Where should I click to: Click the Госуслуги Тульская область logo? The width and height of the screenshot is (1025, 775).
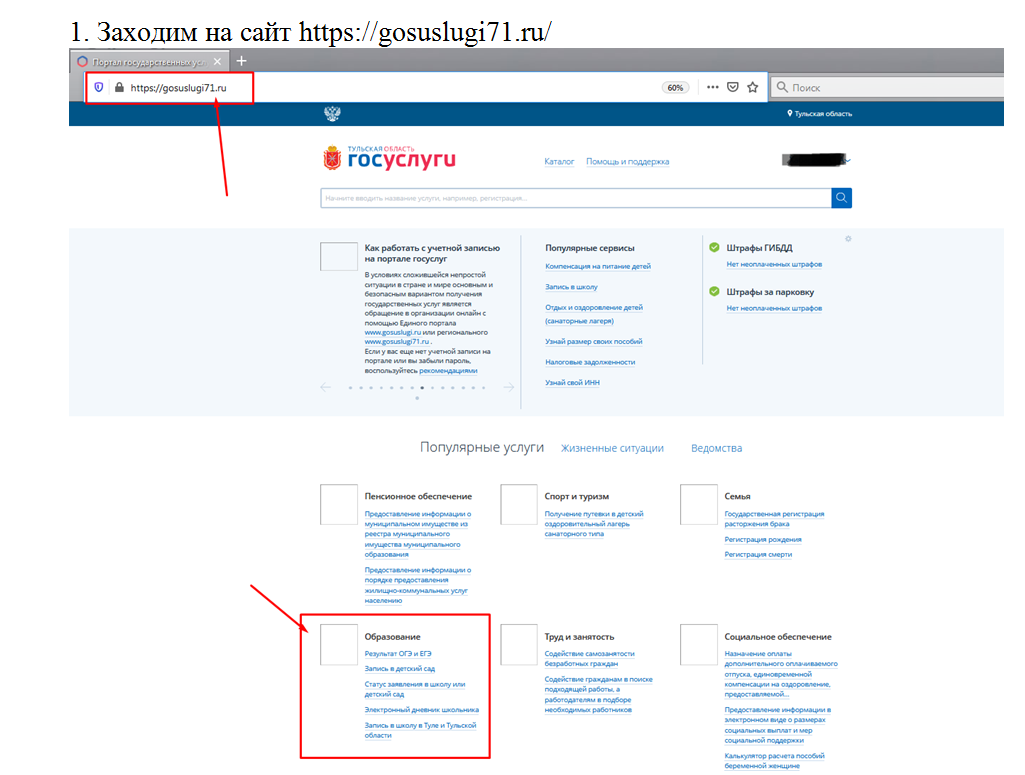click(x=389, y=158)
